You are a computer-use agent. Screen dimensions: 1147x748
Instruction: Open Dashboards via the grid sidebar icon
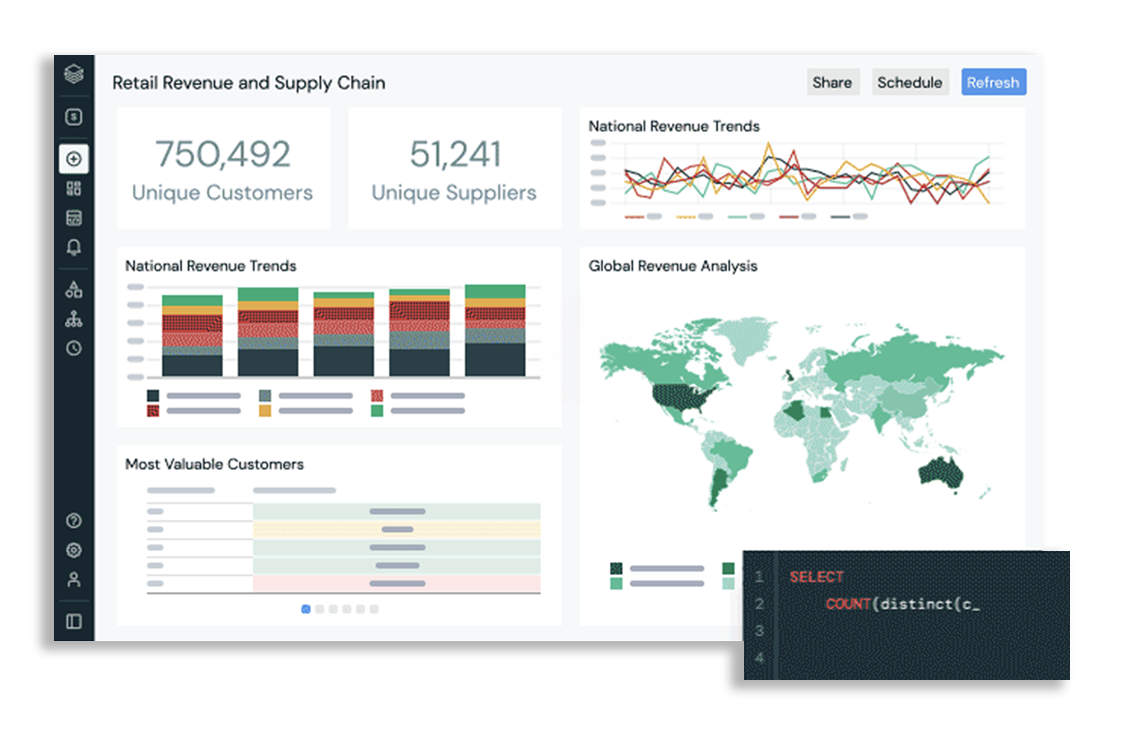pos(74,189)
